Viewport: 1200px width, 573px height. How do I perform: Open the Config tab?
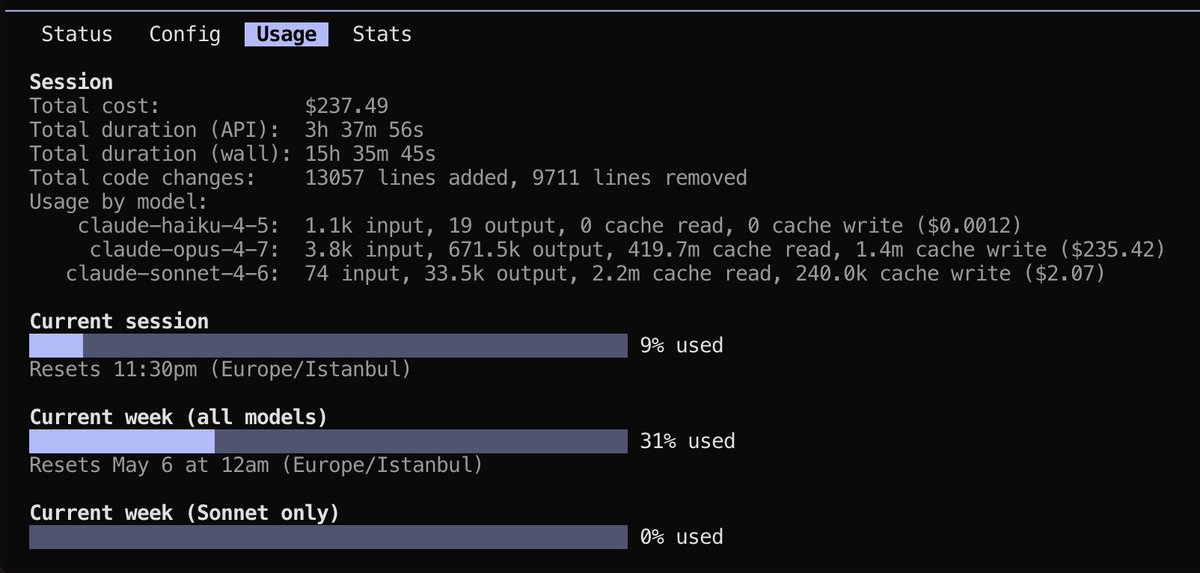click(185, 34)
